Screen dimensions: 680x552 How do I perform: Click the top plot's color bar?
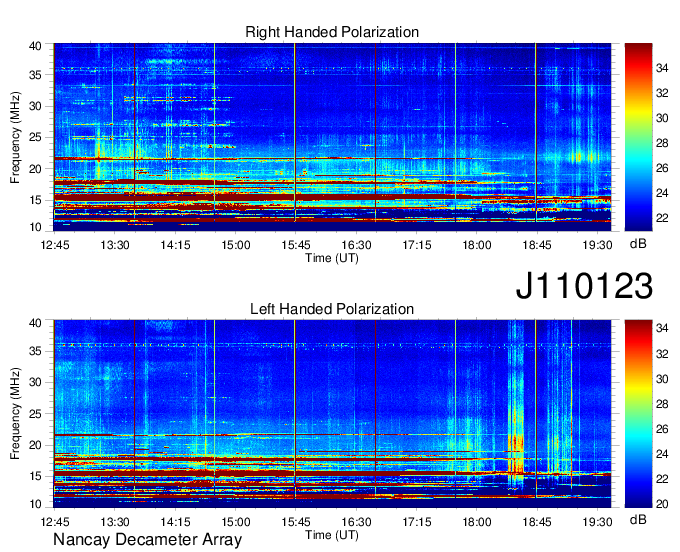(x=638, y=137)
